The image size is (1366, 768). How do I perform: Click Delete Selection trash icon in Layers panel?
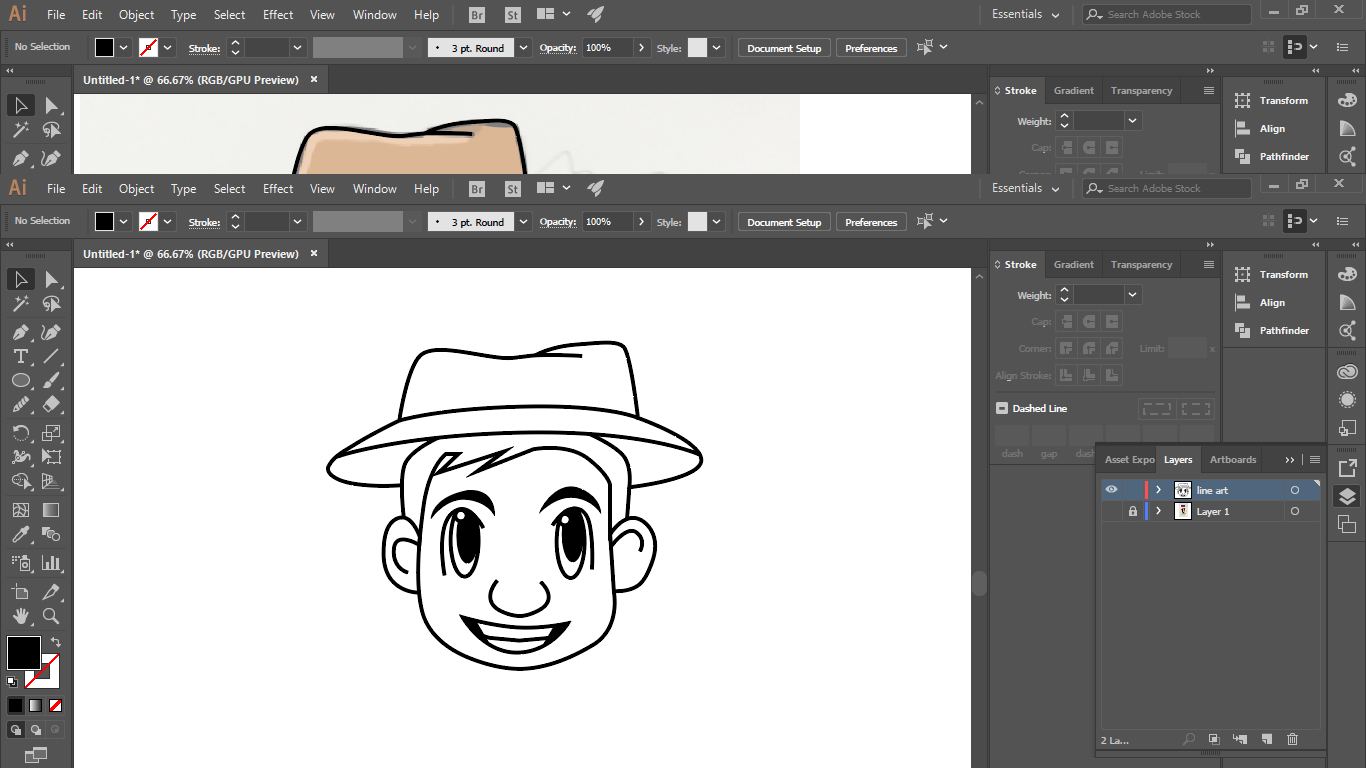click(x=1292, y=739)
